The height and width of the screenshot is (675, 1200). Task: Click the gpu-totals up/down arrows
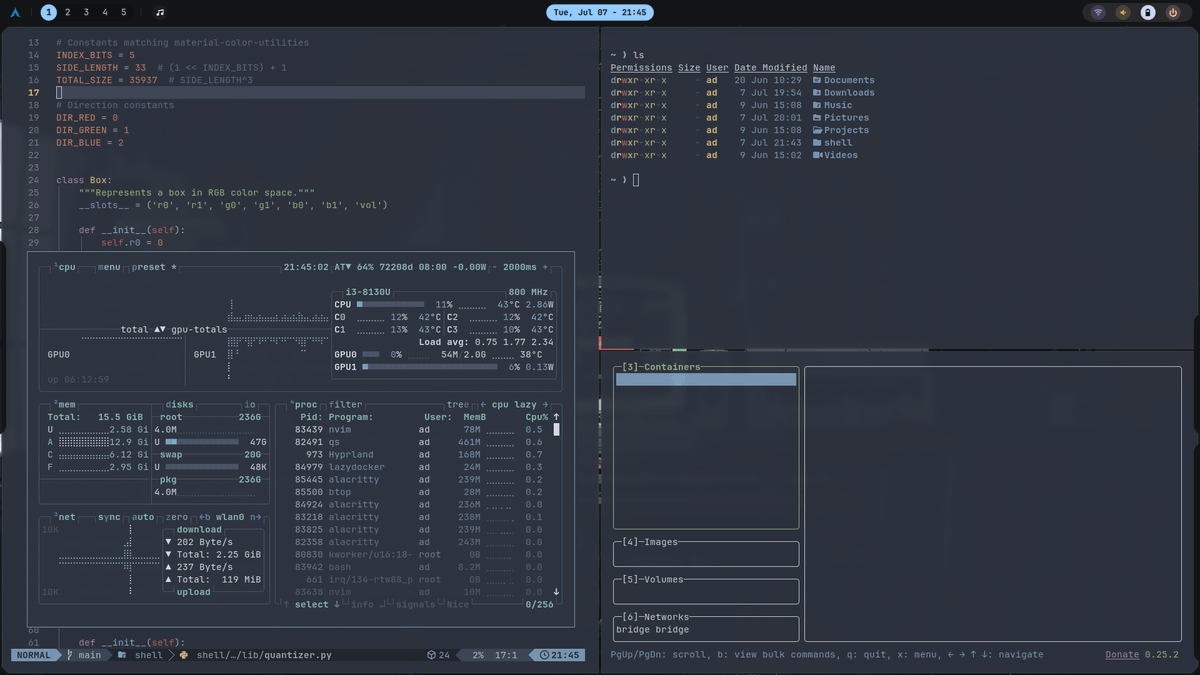(x=159, y=329)
